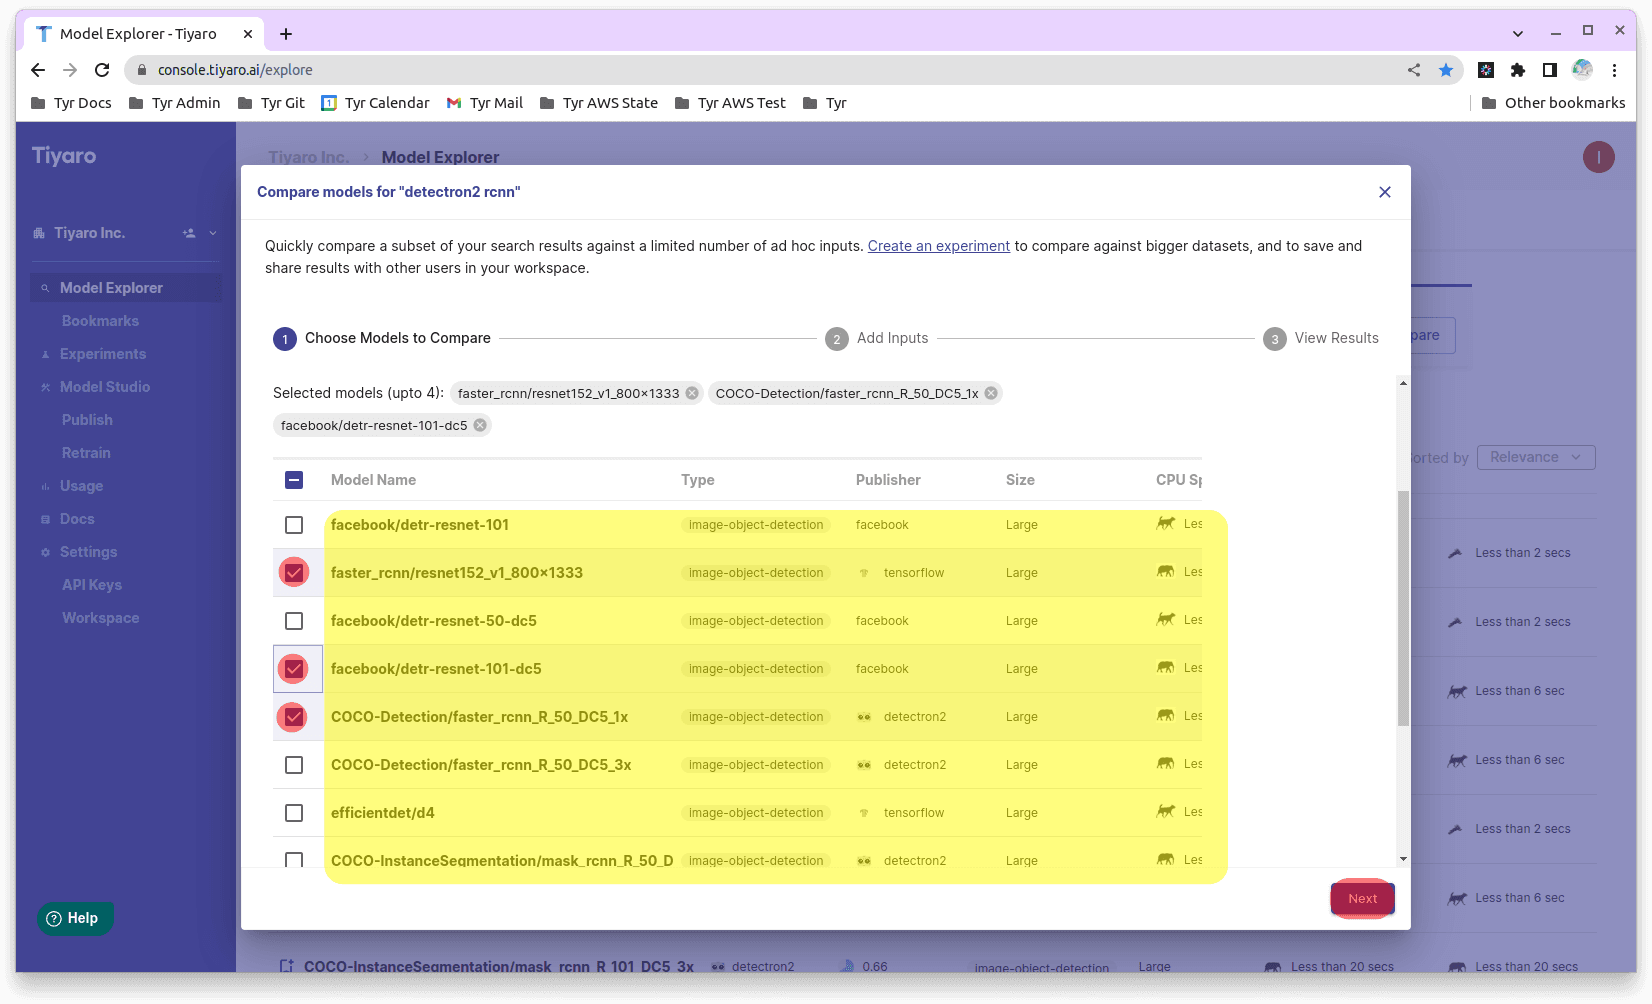Click the Size column header
The width and height of the screenshot is (1652, 1004).
coord(1020,480)
